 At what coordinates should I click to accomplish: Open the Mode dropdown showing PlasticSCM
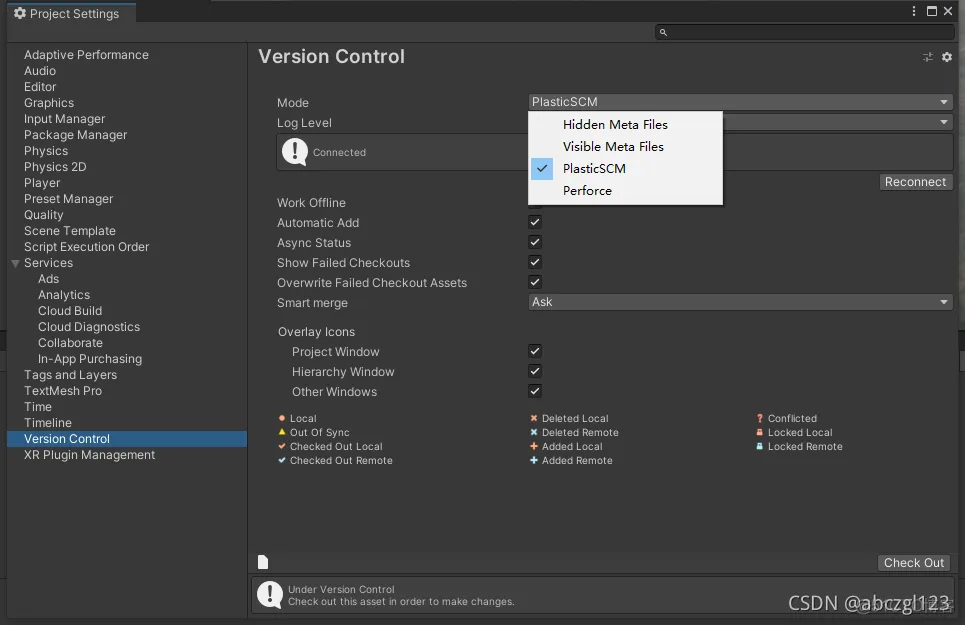click(740, 102)
